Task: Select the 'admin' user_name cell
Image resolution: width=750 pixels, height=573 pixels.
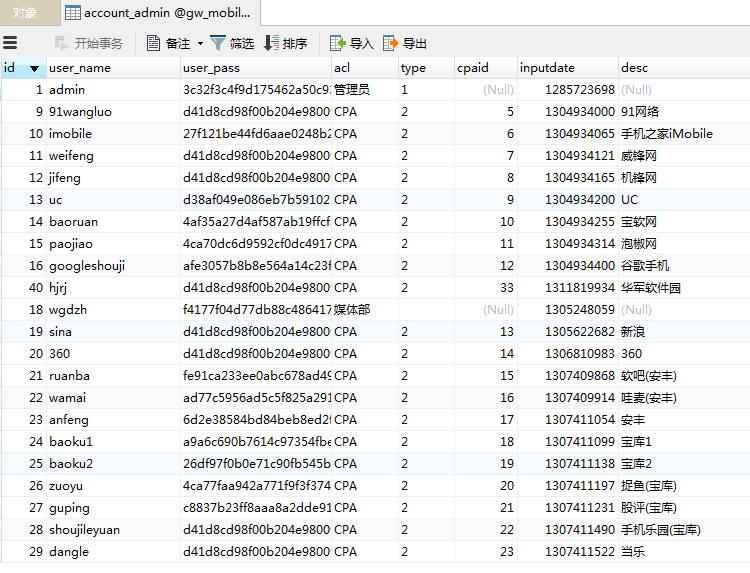Action: 113,89
